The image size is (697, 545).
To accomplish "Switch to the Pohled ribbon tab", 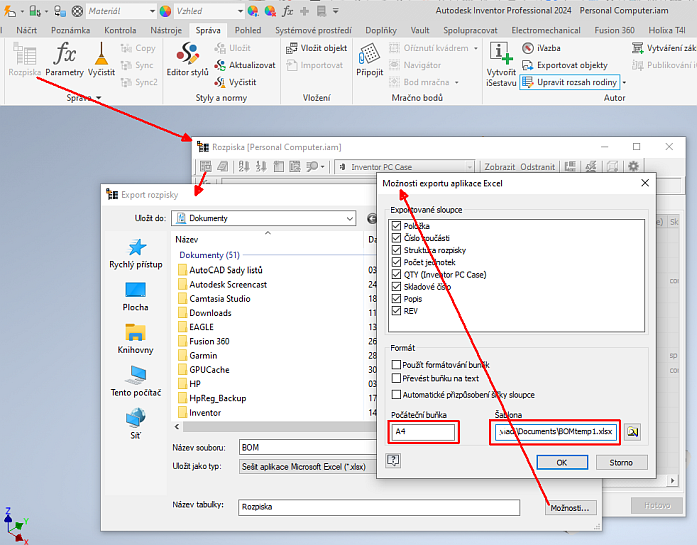I will tap(247, 31).
